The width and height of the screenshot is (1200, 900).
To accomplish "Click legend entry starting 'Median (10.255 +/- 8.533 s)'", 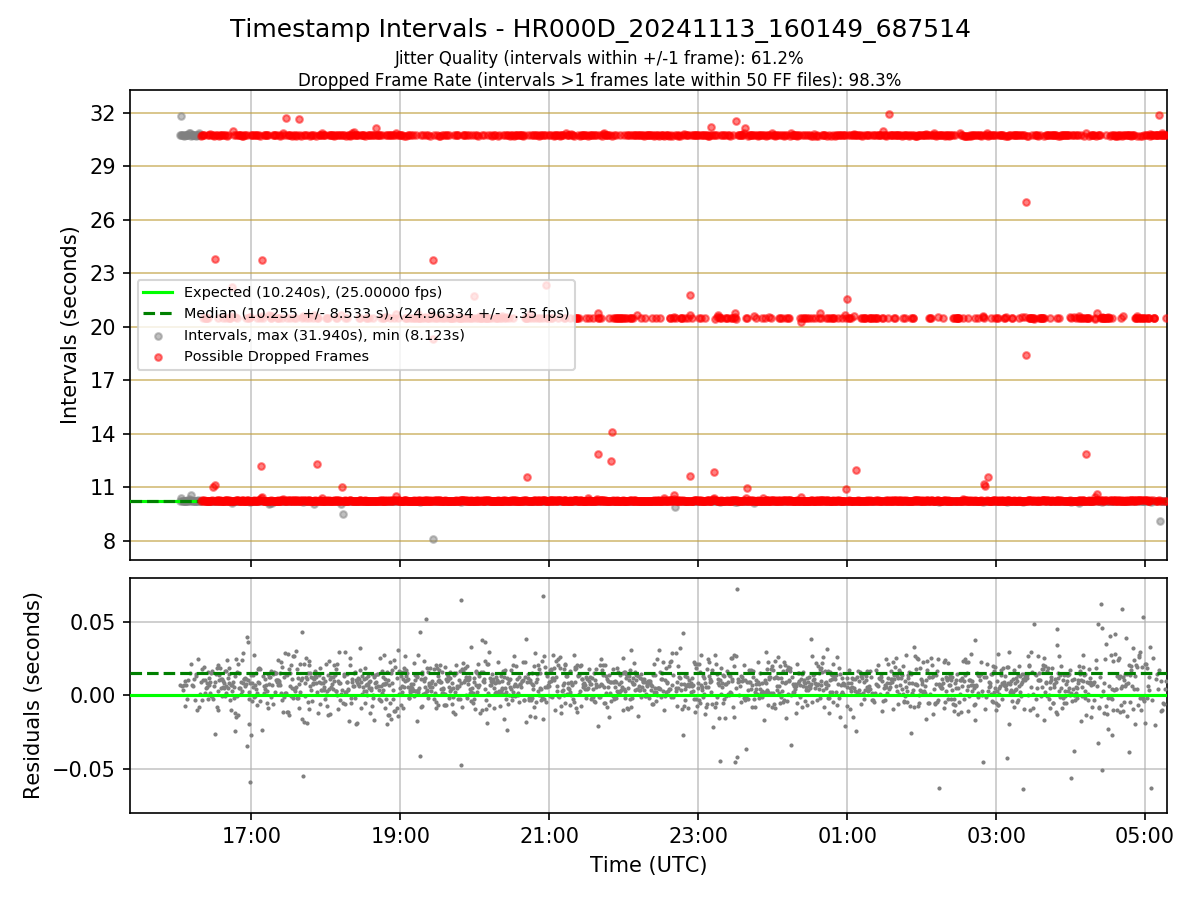I will (376, 313).
